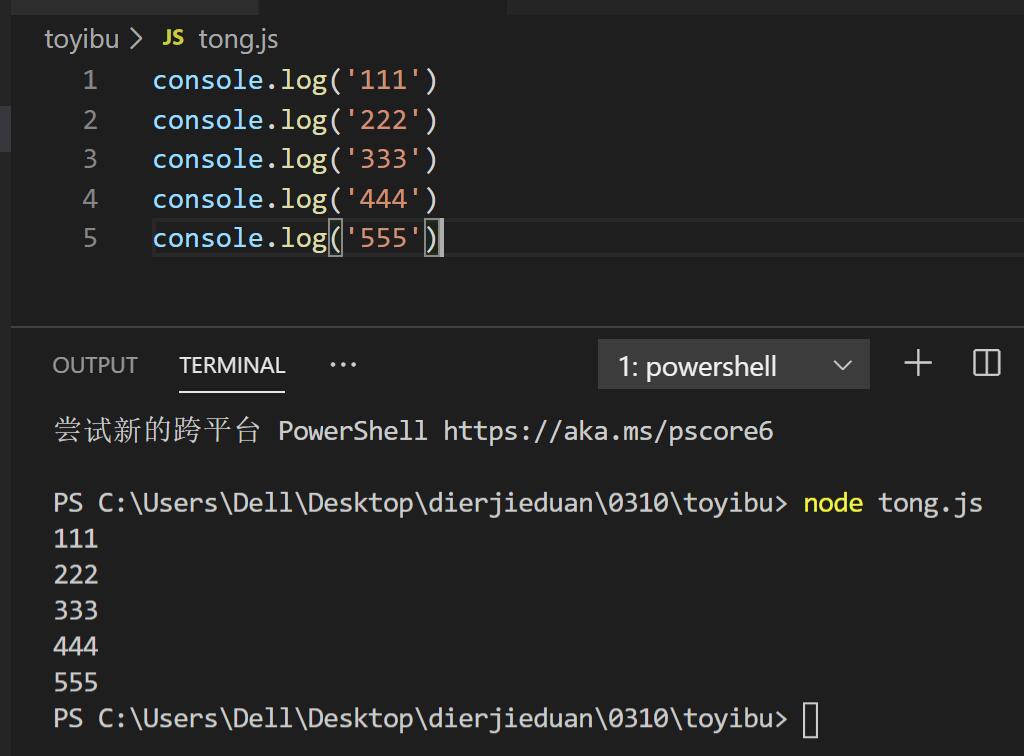The height and width of the screenshot is (756, 1024).
Task: Click the terminal output line 333
Action: [x=76, y=611]
